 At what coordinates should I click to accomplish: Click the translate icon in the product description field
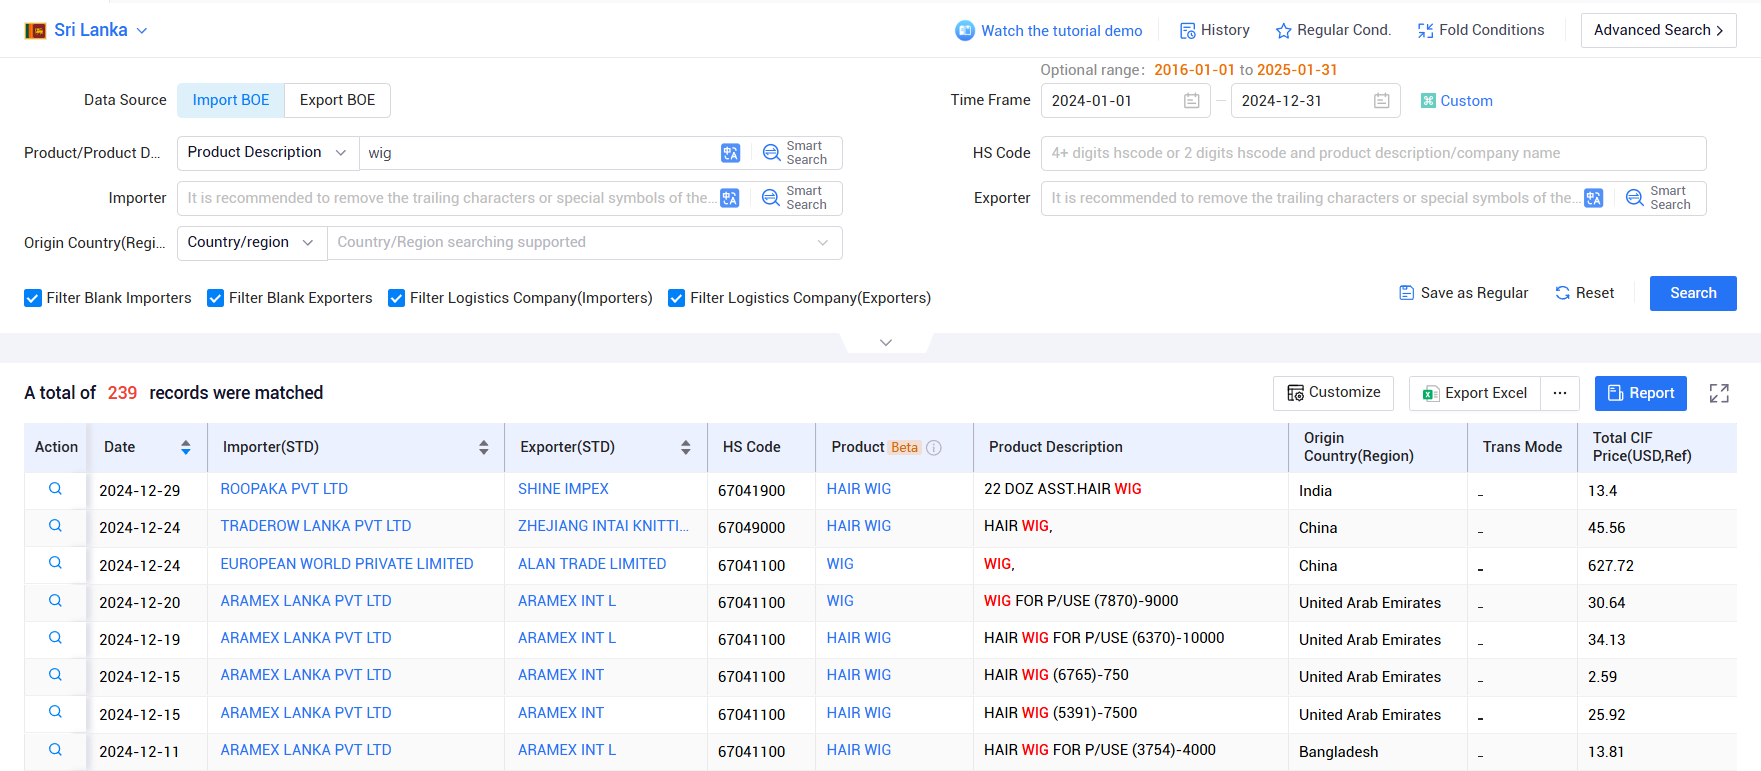click(730, 153)
